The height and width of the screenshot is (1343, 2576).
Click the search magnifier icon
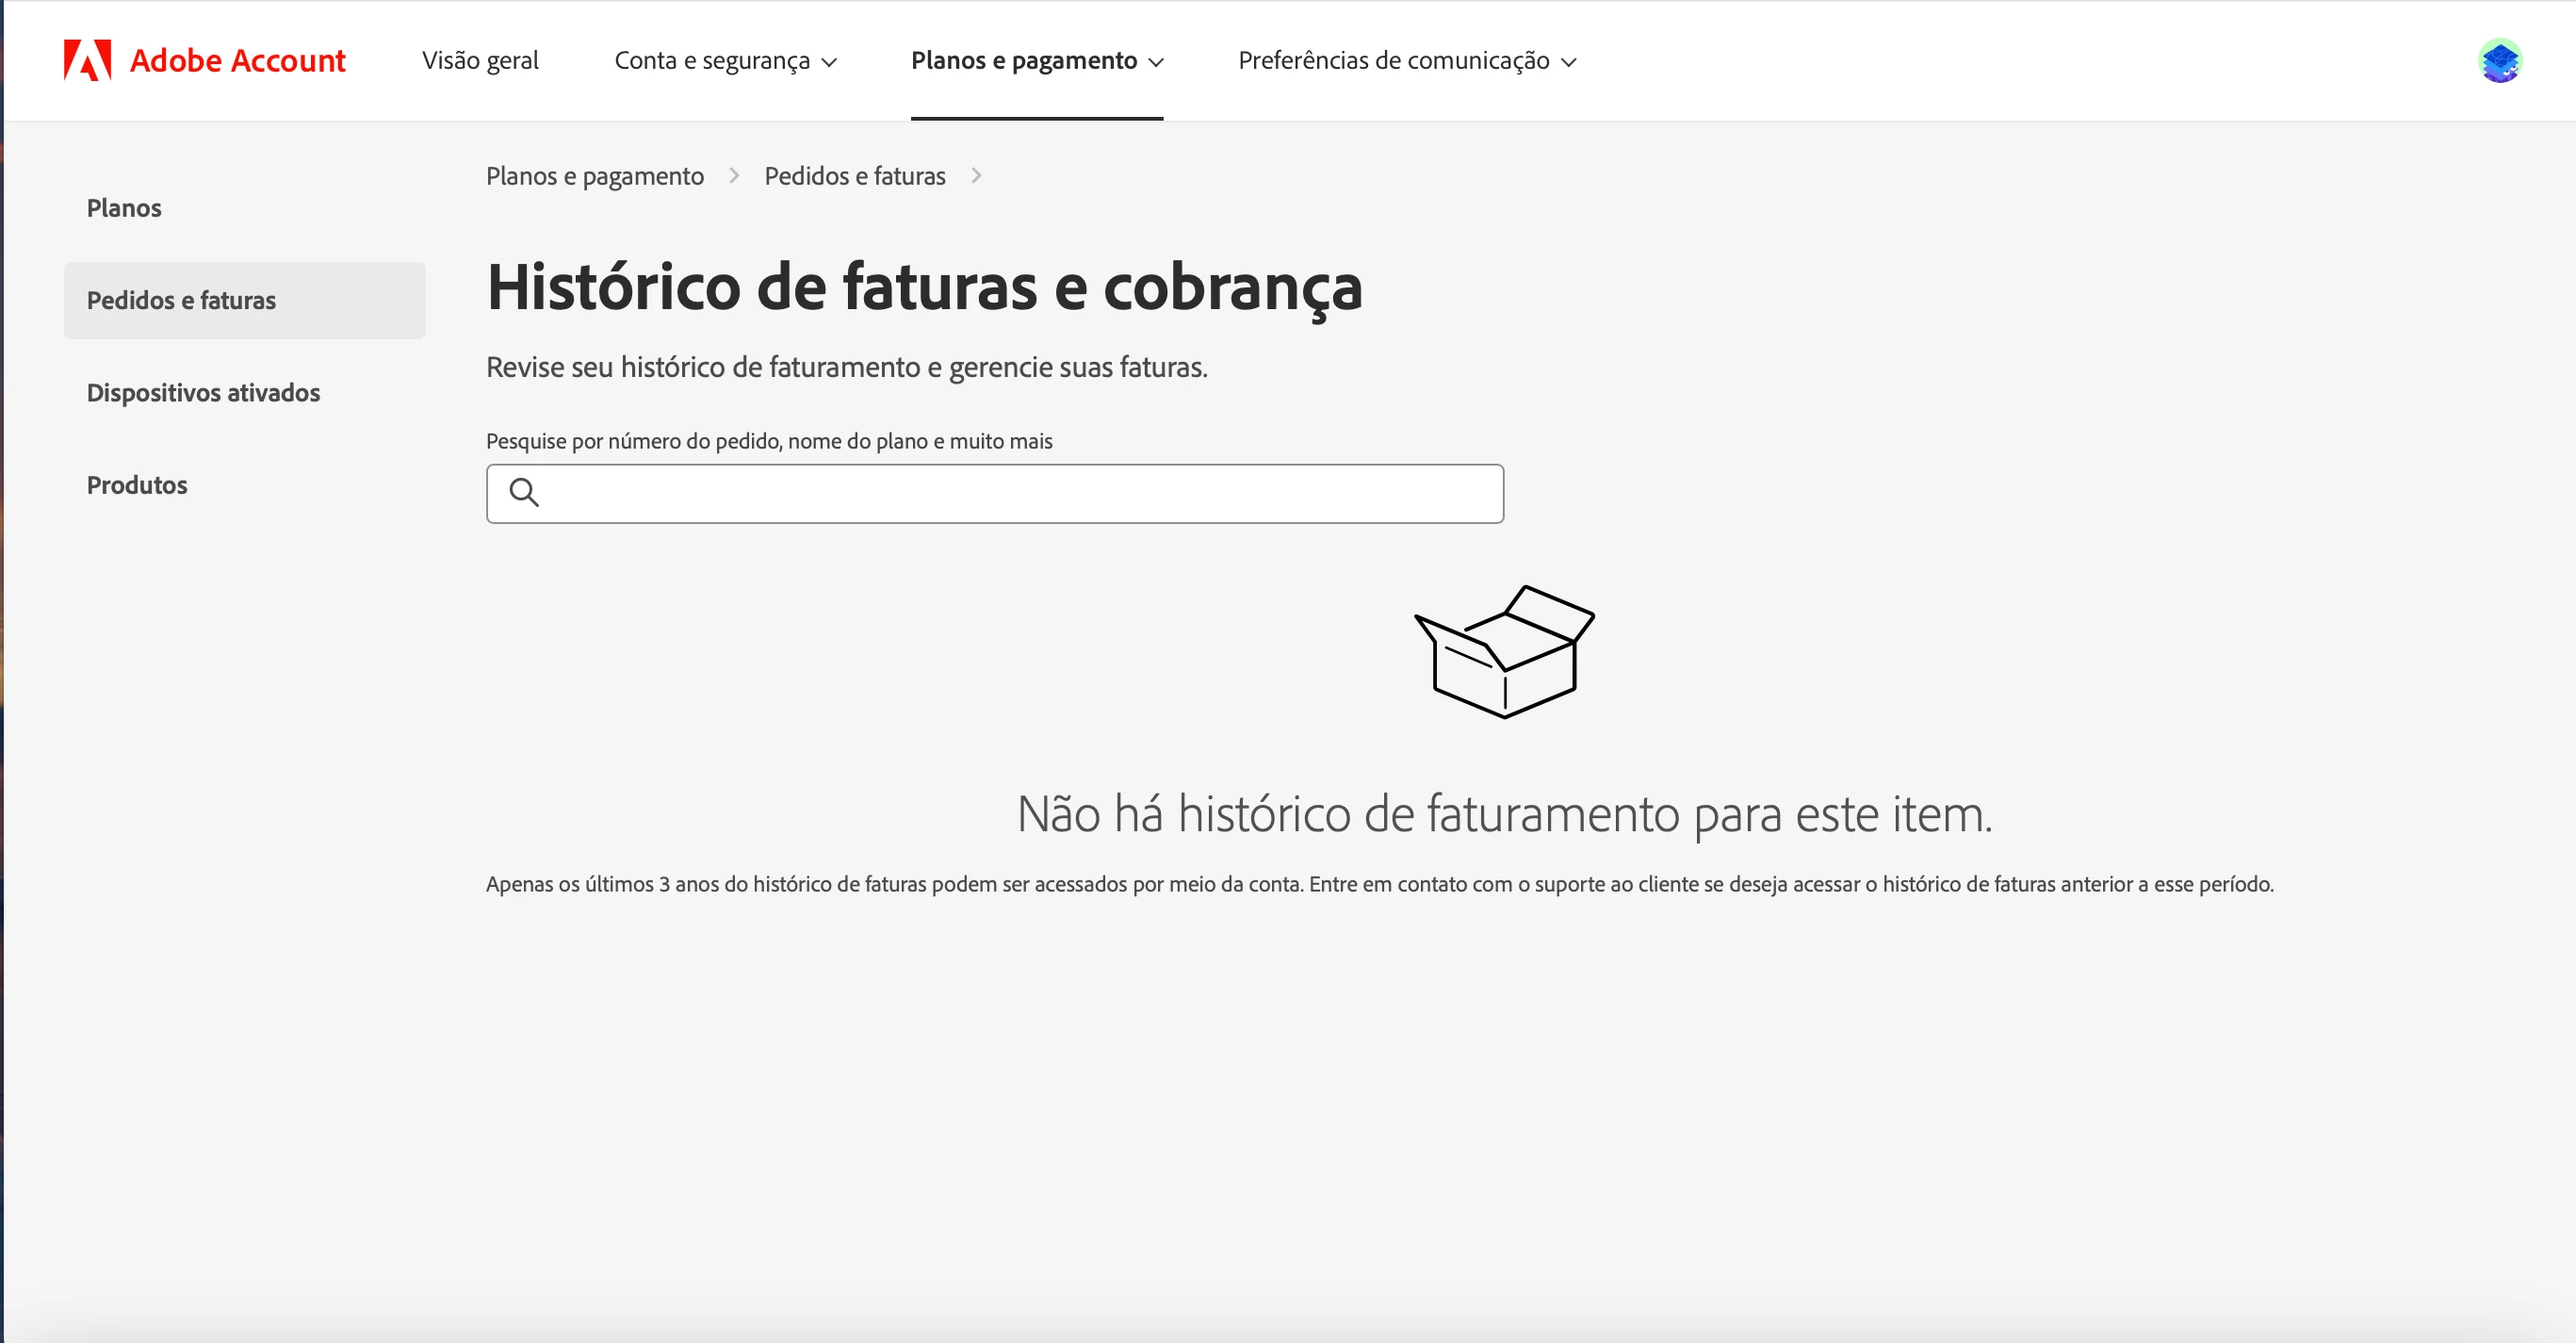click(x=524, y=492)
